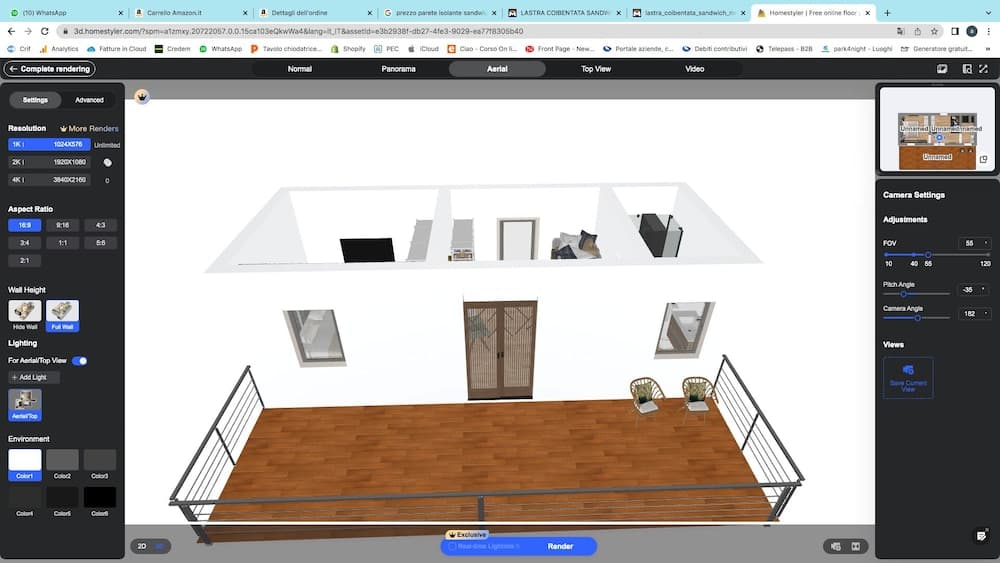Select the 16:9 aspect ratio
Image resolution: width=1000 pixels, height=563 pixels.
tap(24, 225)
